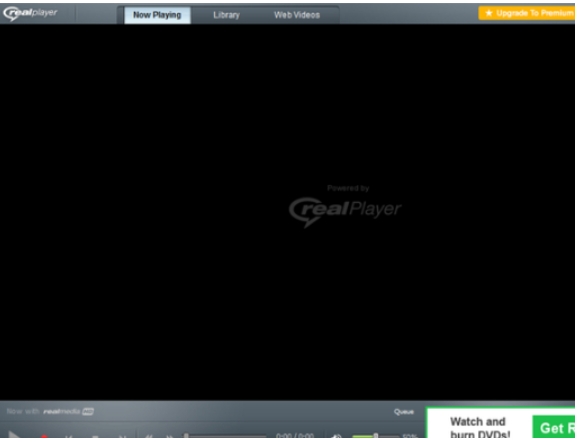The width and height of the screenshot is (577, 442).
Task: Click the RealPlayer logo in the header
Action: [x=30, y=13]
